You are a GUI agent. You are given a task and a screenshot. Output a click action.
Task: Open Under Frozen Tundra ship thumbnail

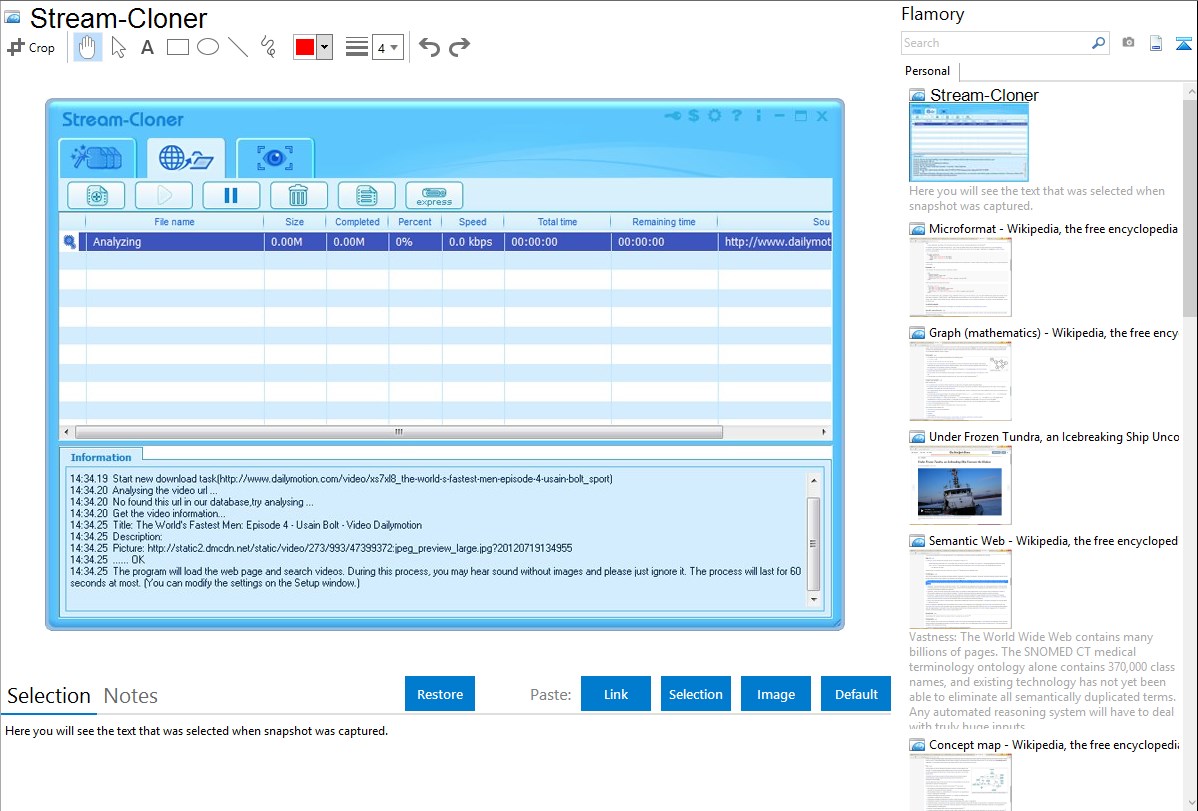(960, 485)
